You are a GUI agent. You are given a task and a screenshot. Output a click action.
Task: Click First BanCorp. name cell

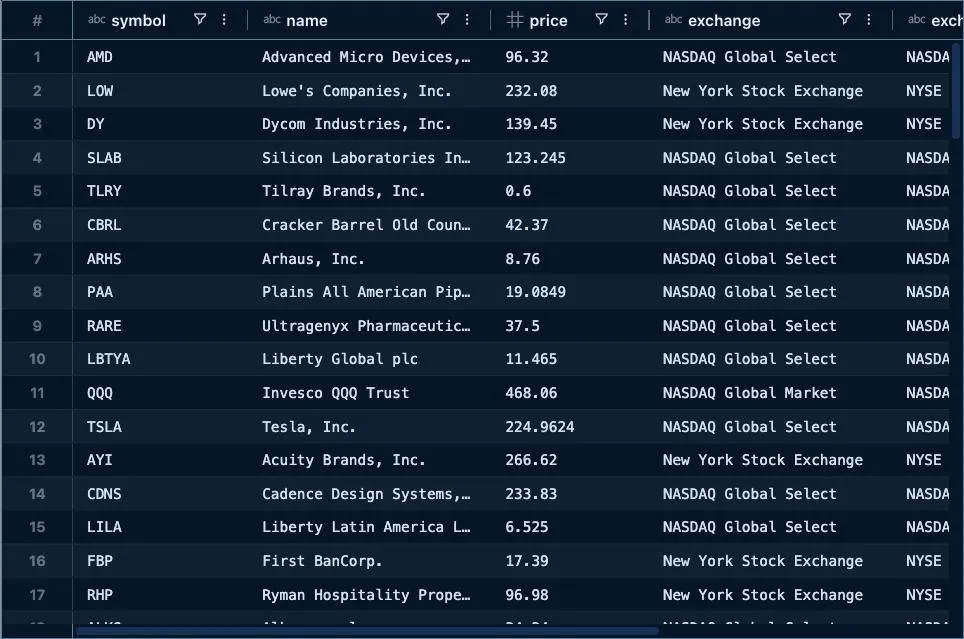pyautogui.click(x=369, y=560)
